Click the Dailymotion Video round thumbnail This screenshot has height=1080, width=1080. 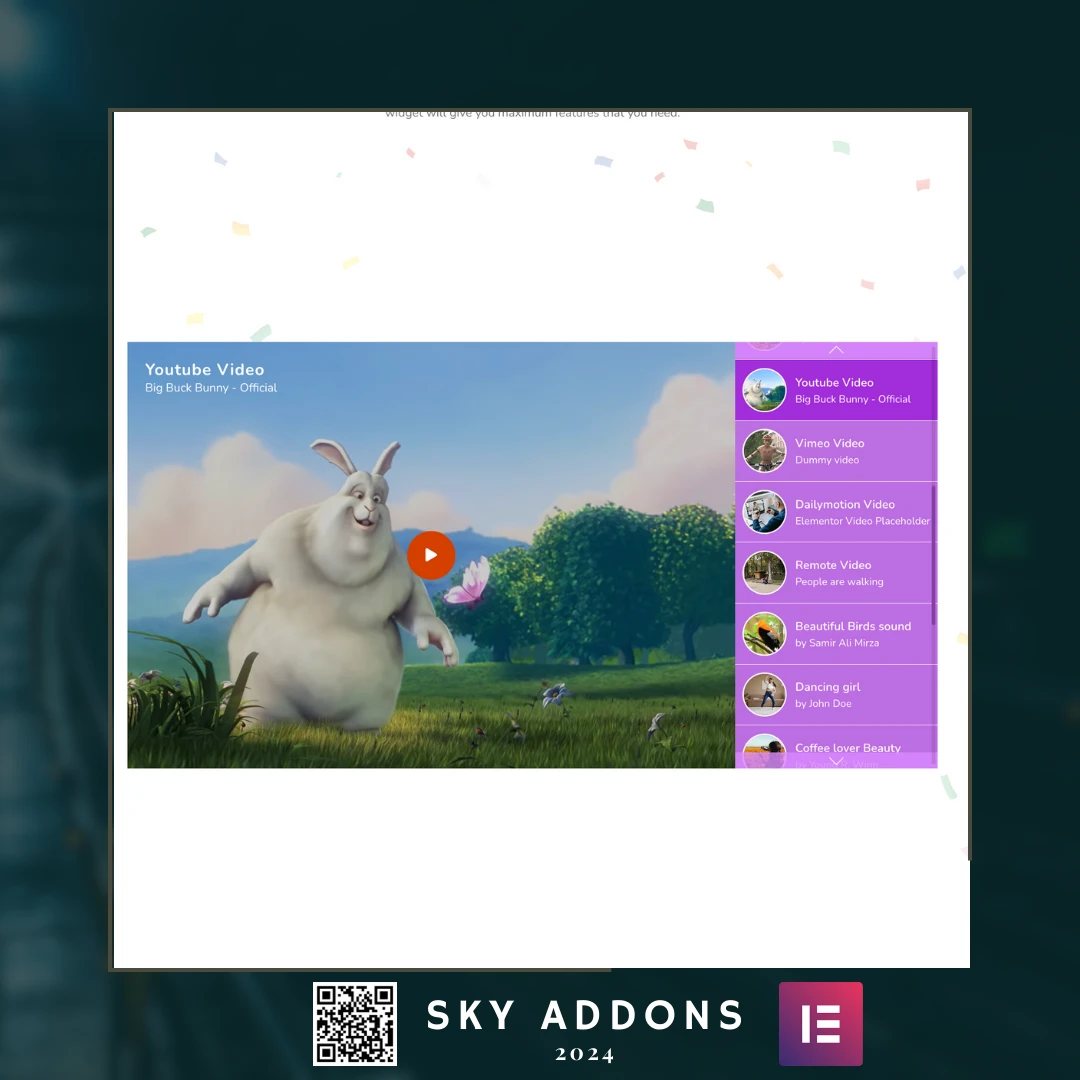tap(764, 512)
